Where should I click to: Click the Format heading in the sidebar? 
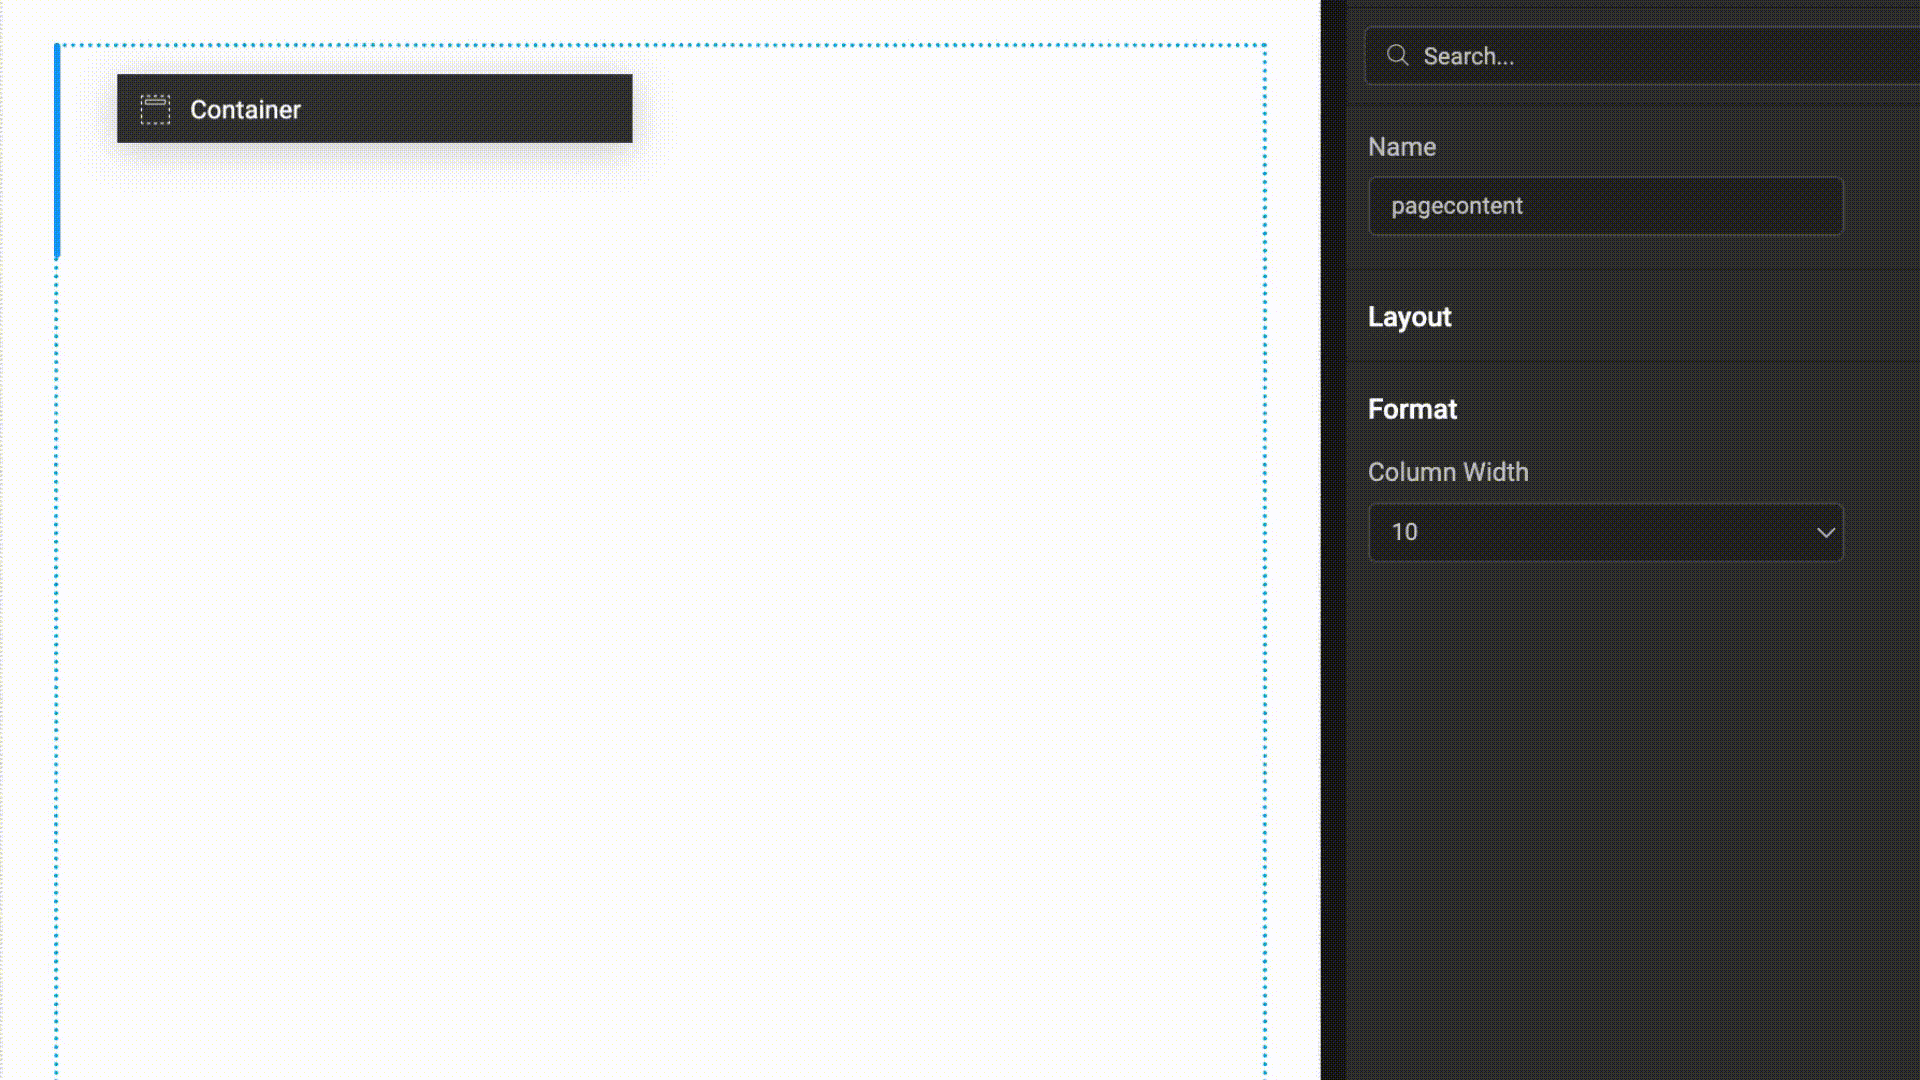coord(1412,408)
